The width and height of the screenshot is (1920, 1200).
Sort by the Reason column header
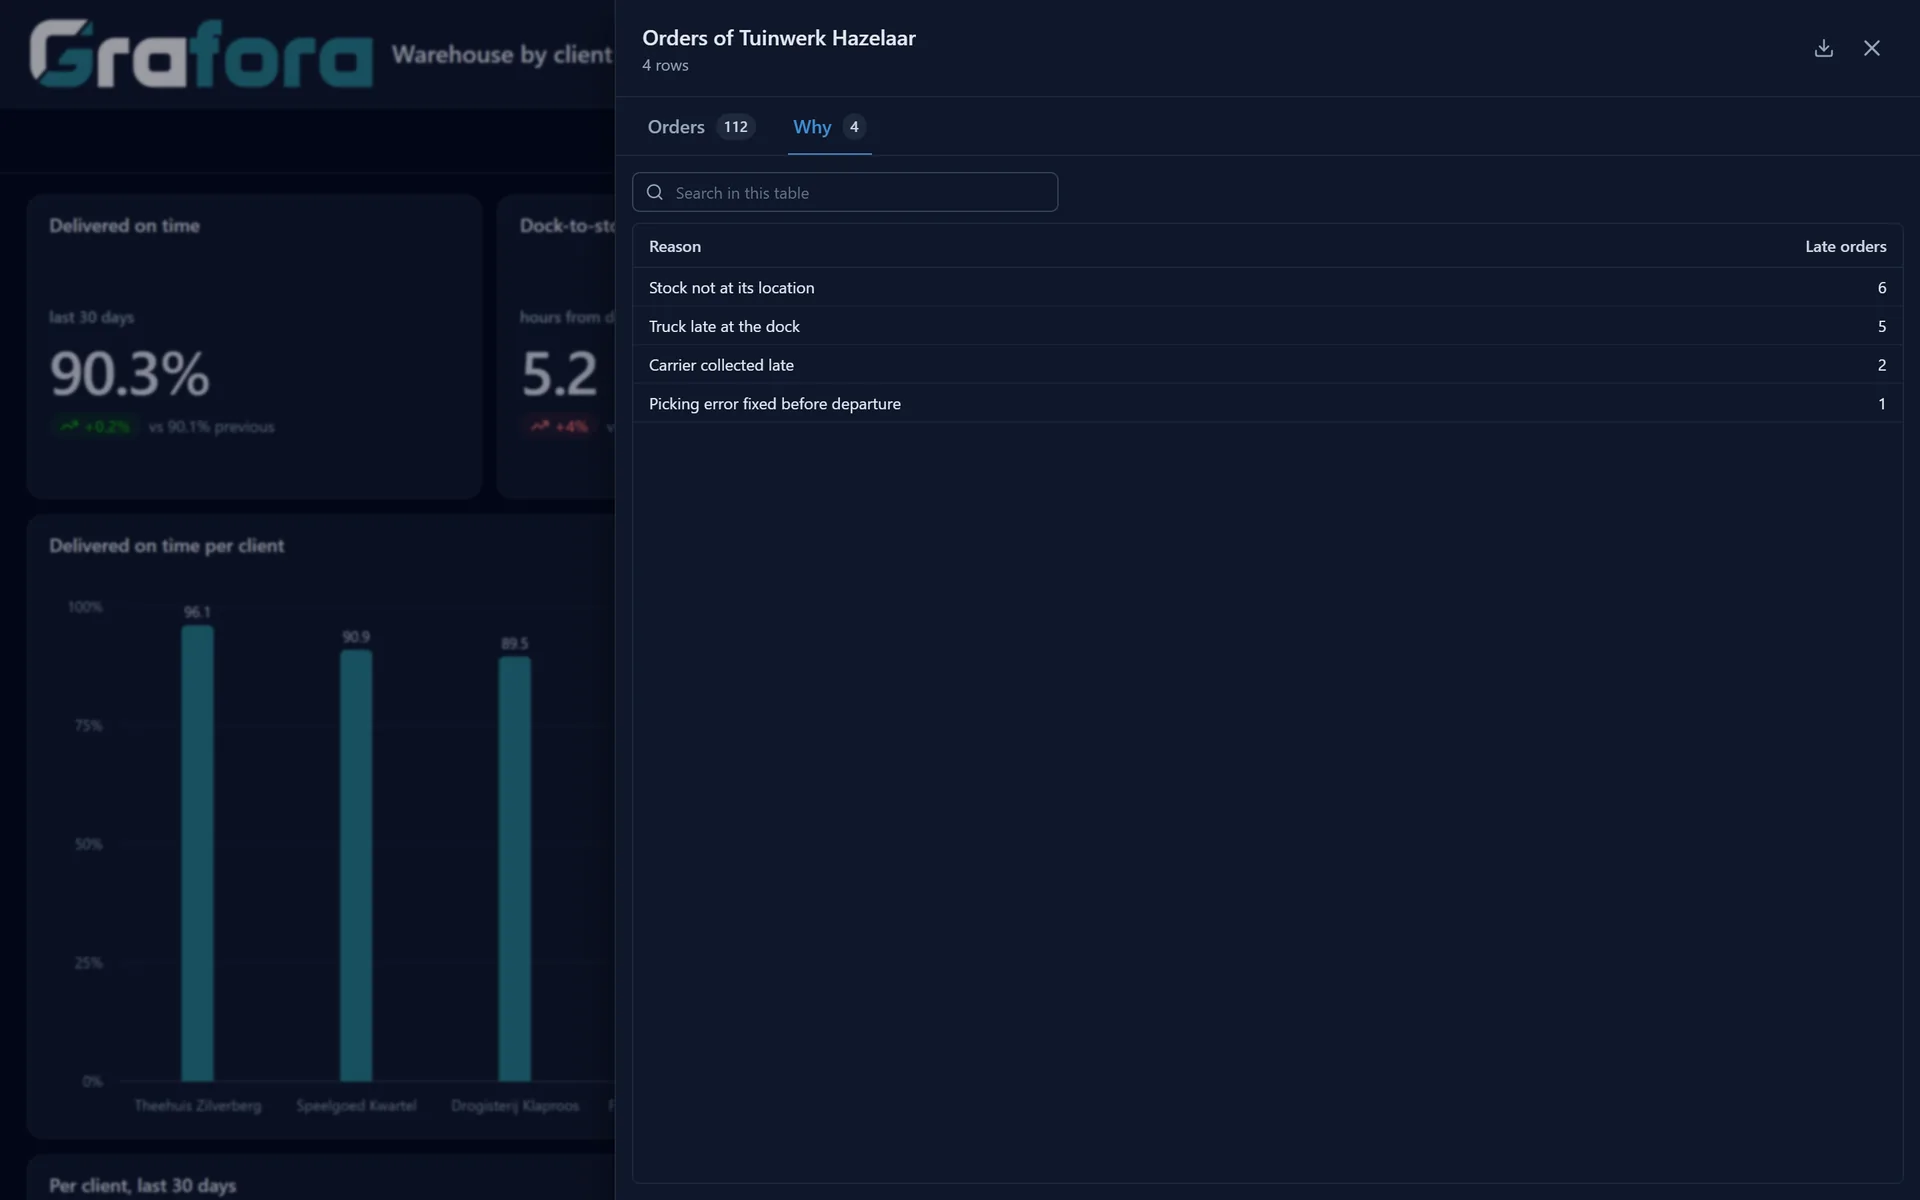pyautogui.click(x=675, y=246)
